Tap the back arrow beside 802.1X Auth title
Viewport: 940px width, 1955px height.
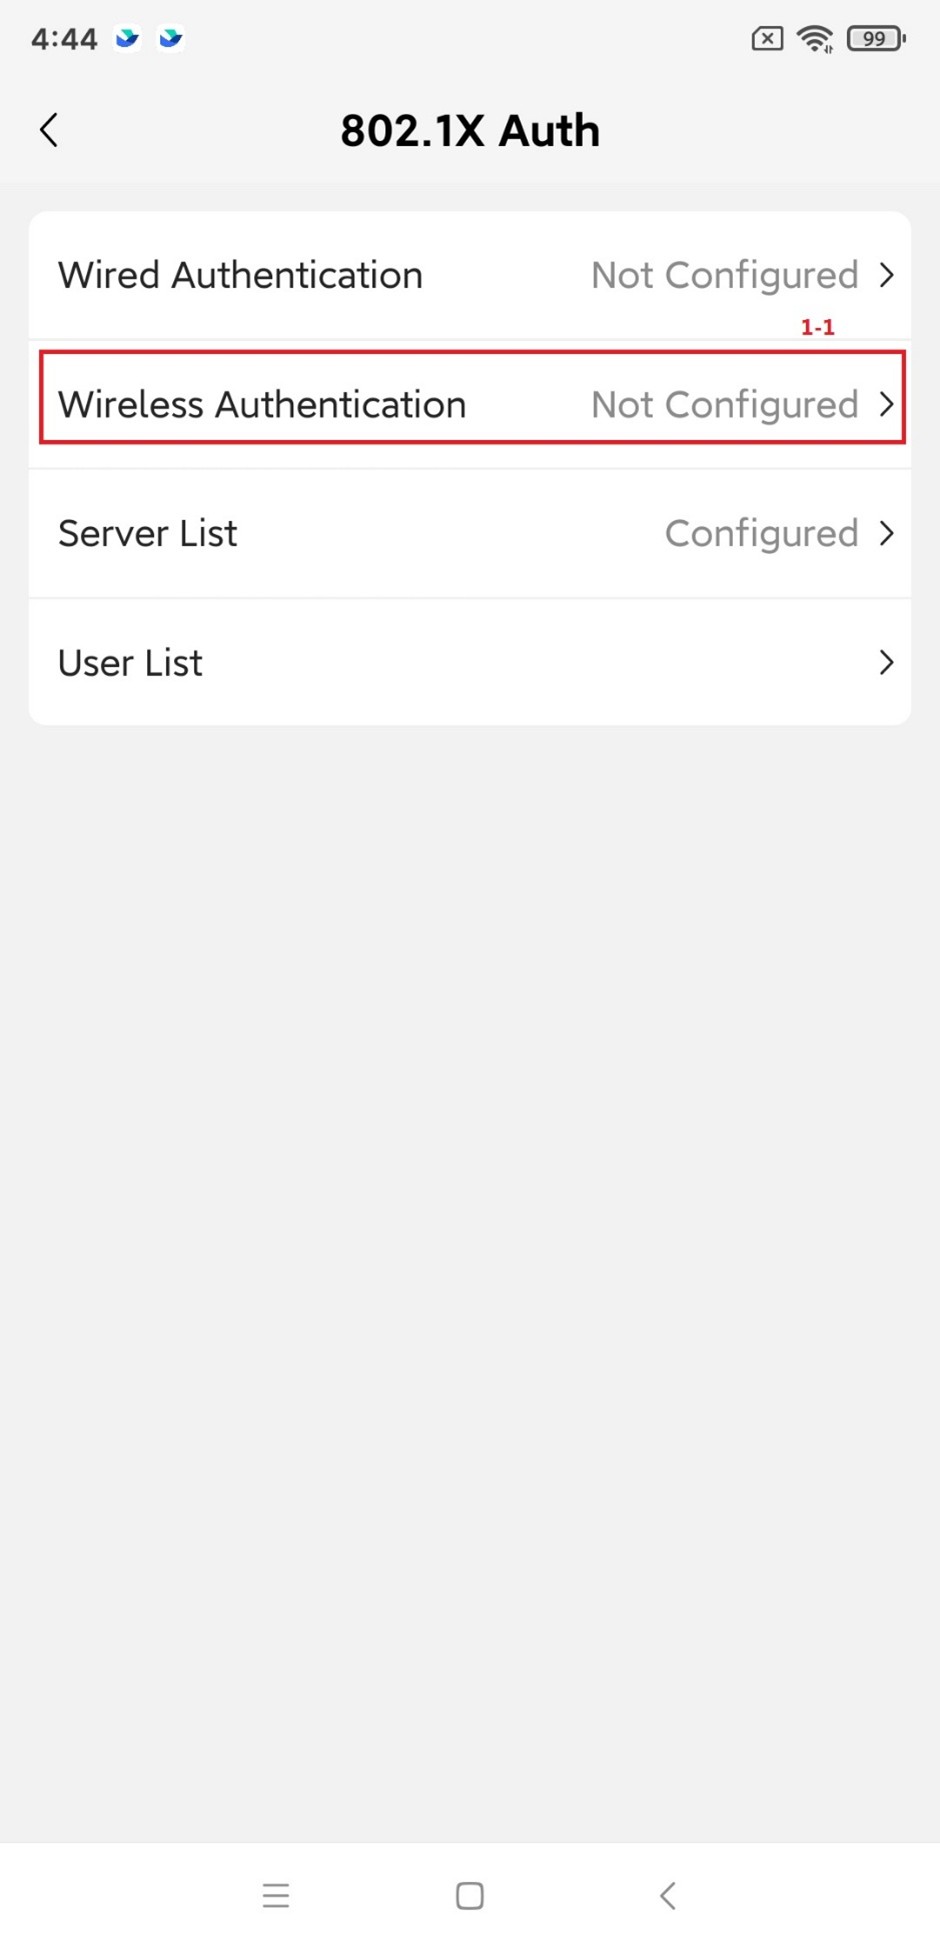[x=49, y=130]
